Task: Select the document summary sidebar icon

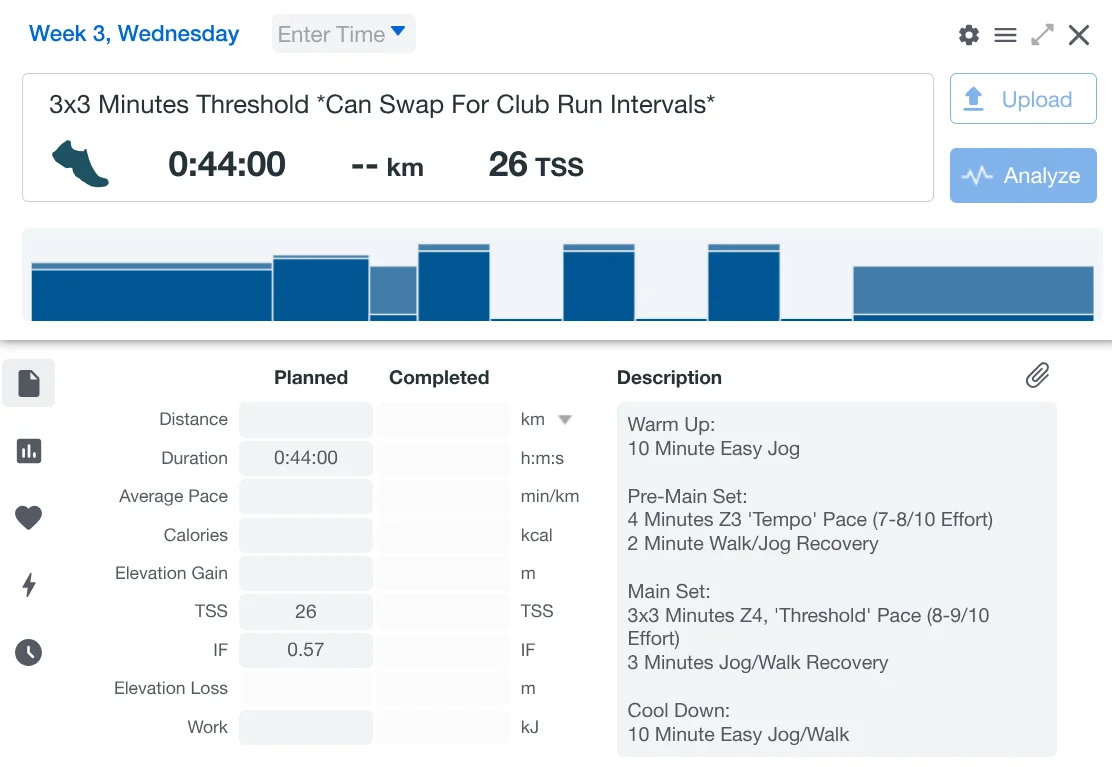Action: point(29,383)
